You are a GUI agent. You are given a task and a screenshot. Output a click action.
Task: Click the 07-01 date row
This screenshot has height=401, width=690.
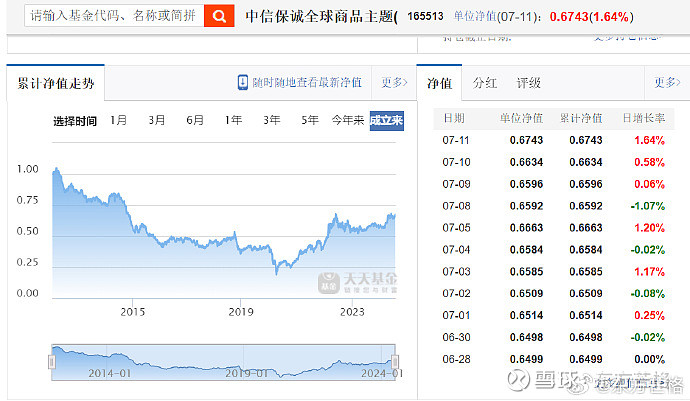554,316
